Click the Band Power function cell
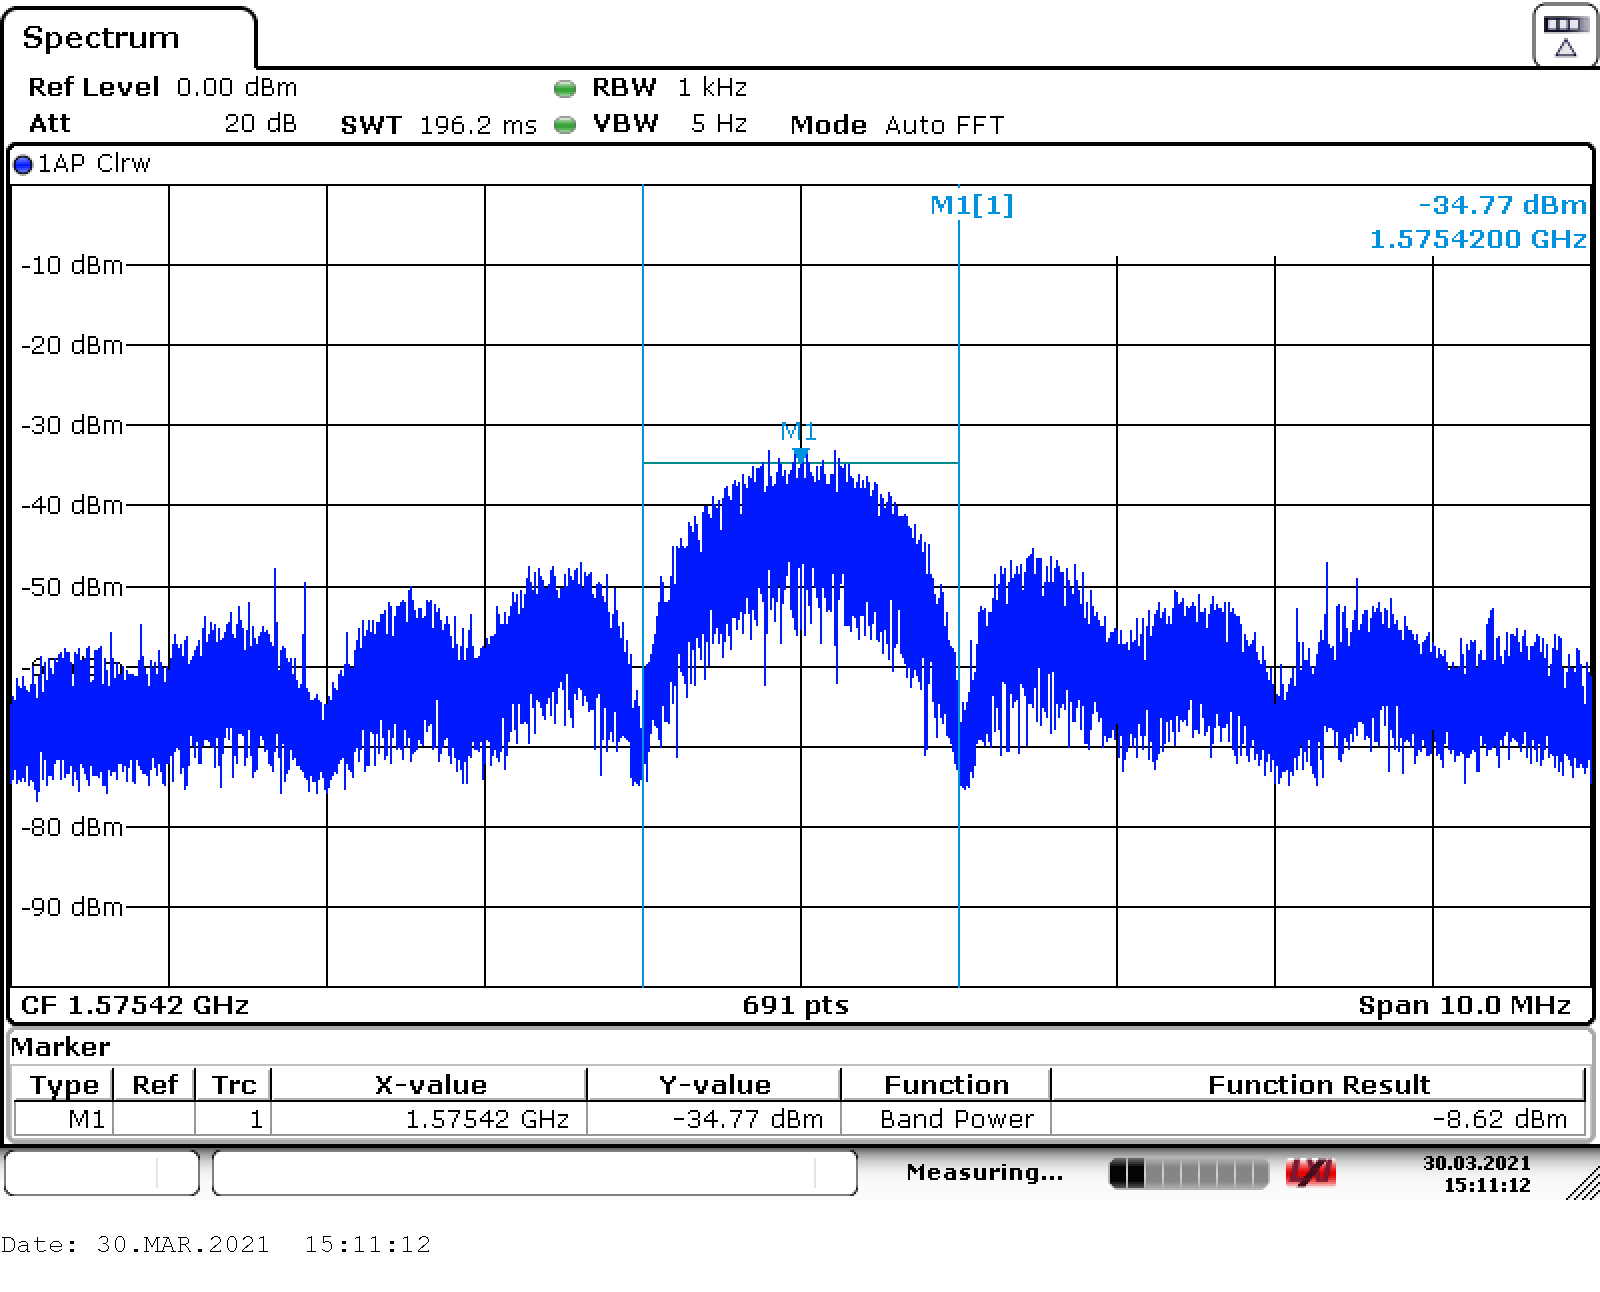The width and height of the screenshot is (1600, 1292). [956, 1119]
